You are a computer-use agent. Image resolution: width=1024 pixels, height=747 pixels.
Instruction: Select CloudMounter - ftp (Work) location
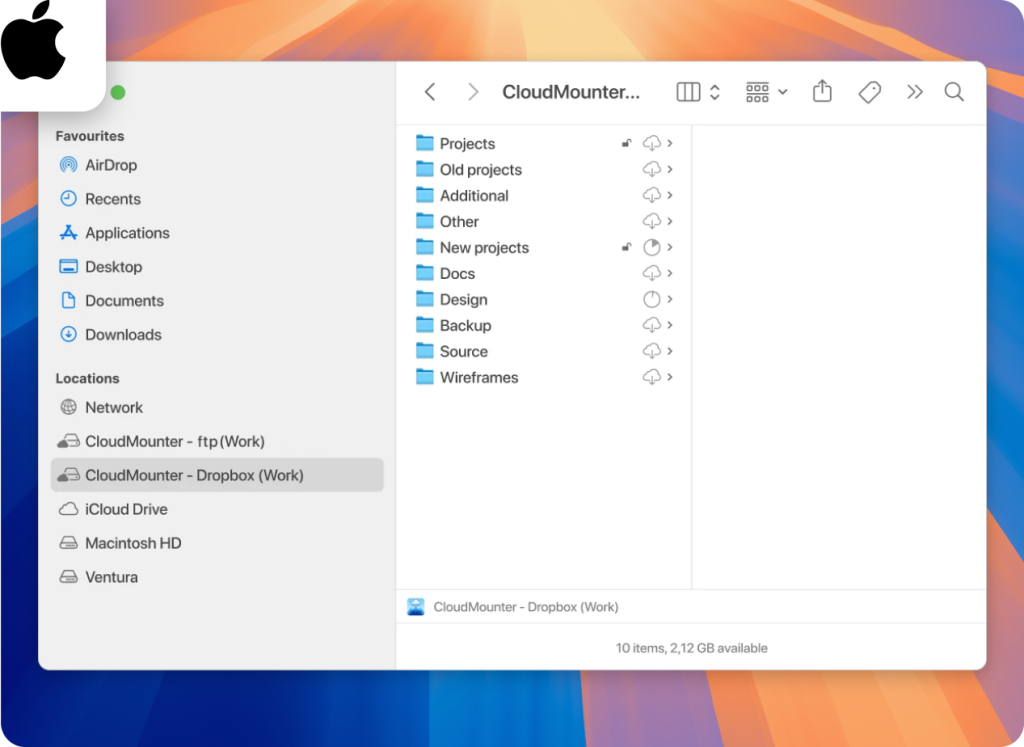pos(174,441)
